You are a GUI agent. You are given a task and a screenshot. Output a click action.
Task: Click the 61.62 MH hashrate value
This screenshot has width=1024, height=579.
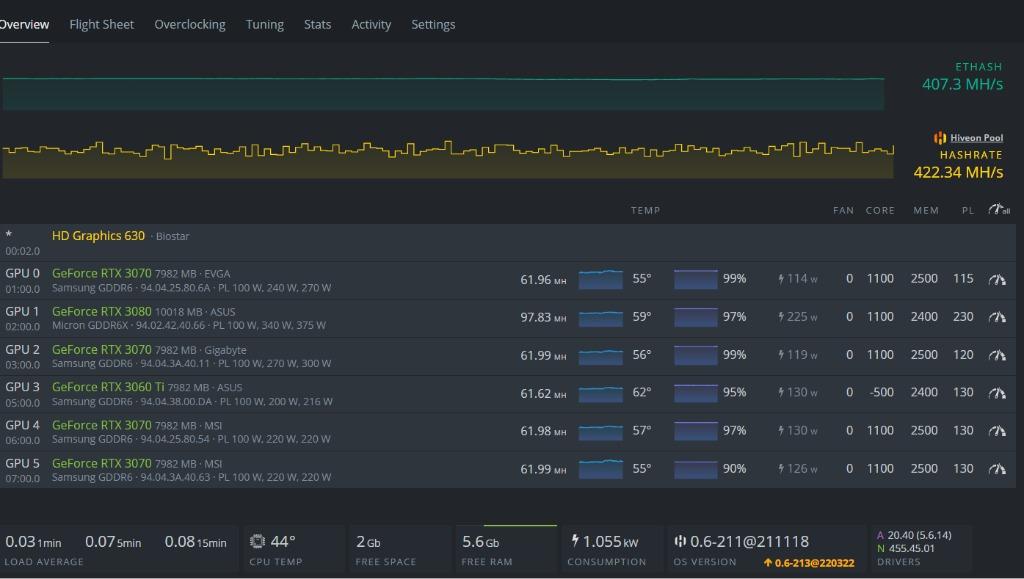(543, 393)
